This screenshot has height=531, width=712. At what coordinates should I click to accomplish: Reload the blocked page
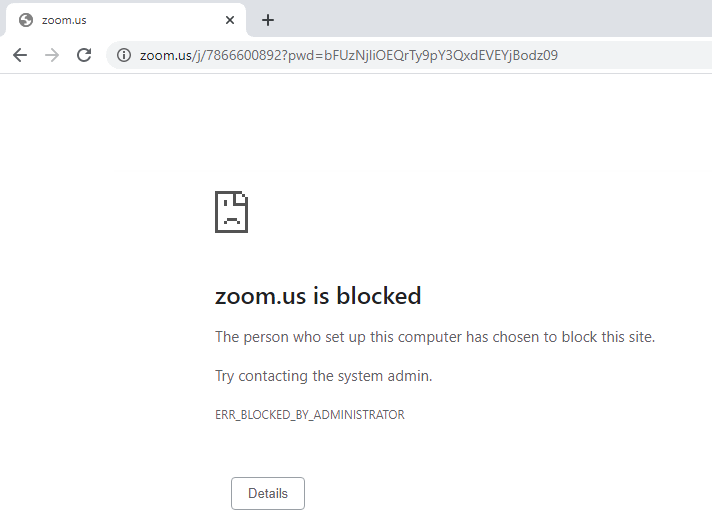coord(84,55)
